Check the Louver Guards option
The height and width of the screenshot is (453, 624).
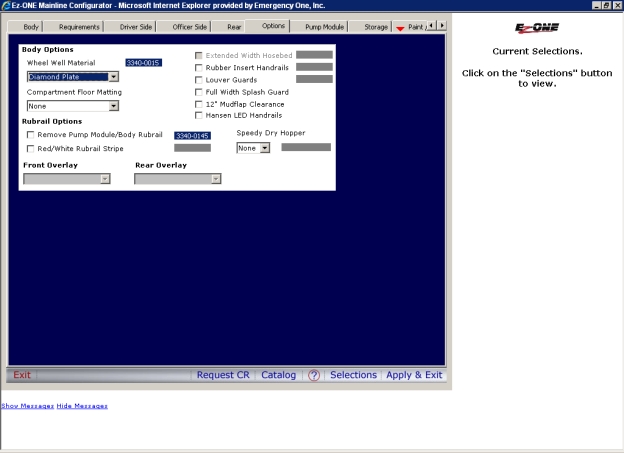199,80
